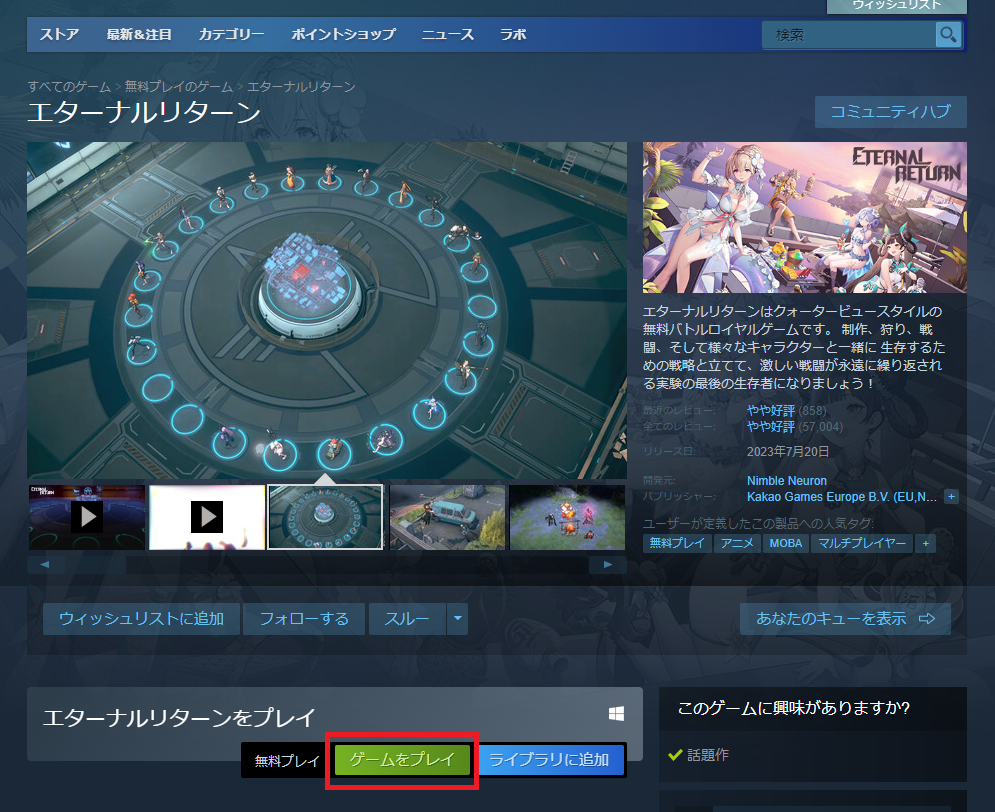This screenshot has width=995, height=812.
Task: Open publisher Kakao Games Europe link
Action: 841,497
